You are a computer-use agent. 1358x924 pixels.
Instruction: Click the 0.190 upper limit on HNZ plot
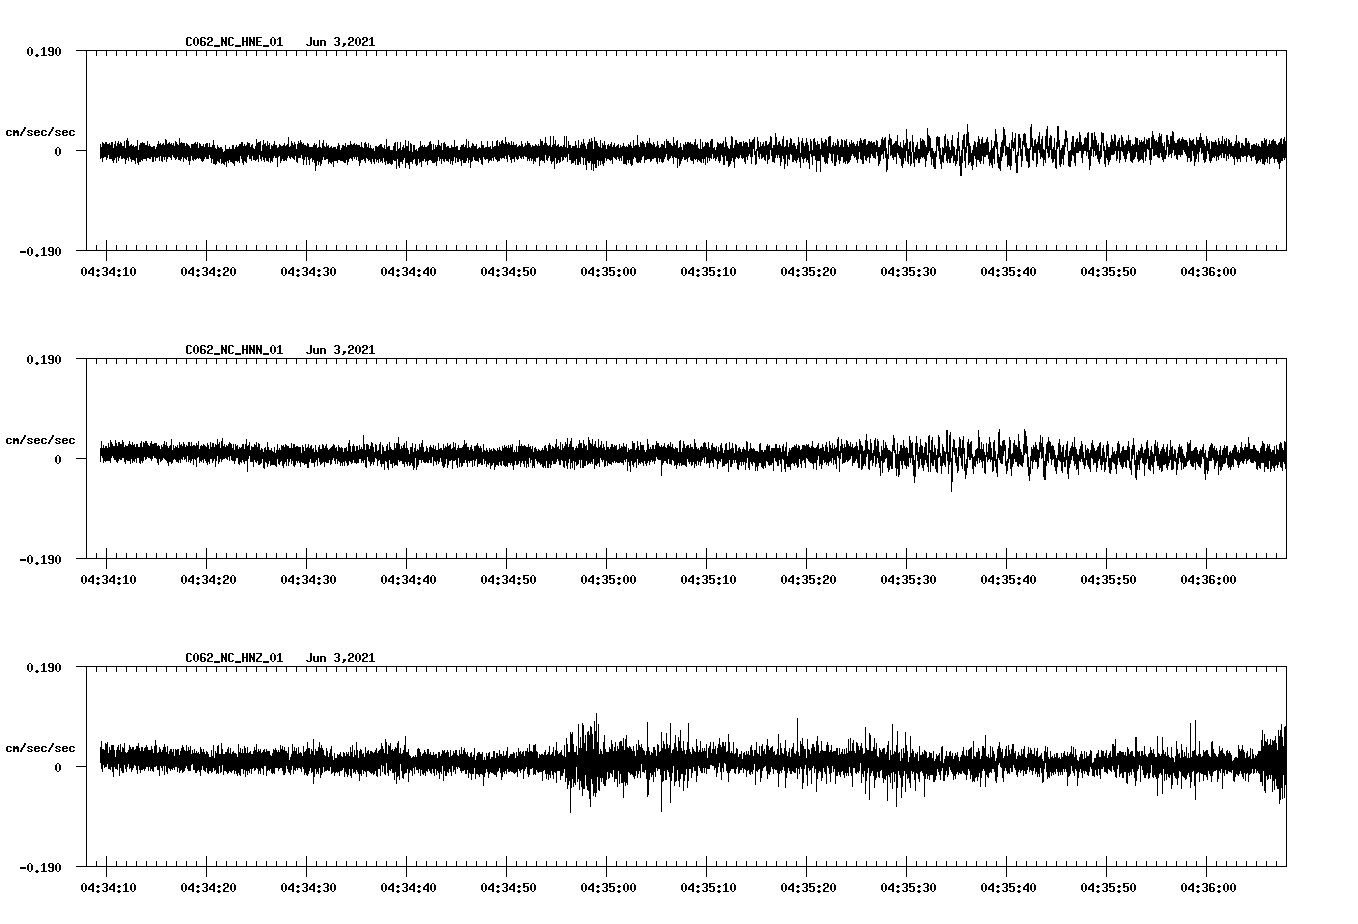pyautogui.click(x=44, y=667)
